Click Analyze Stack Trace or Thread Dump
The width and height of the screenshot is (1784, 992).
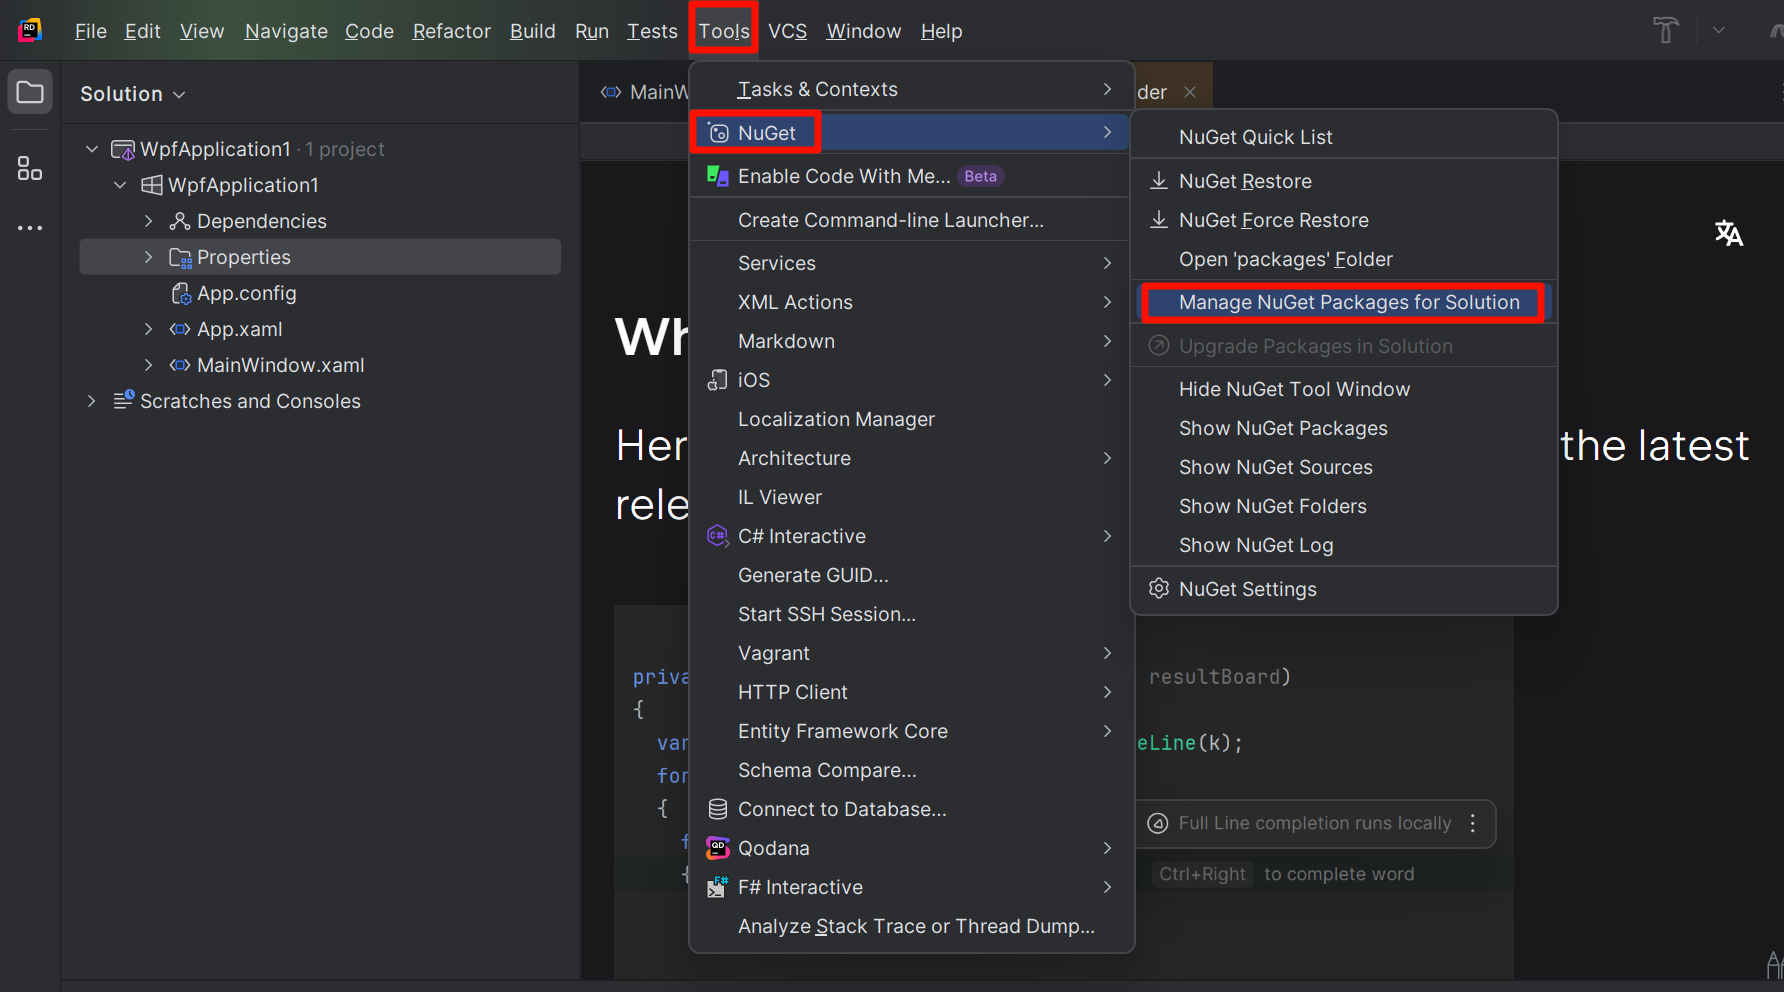pos(911,926)
